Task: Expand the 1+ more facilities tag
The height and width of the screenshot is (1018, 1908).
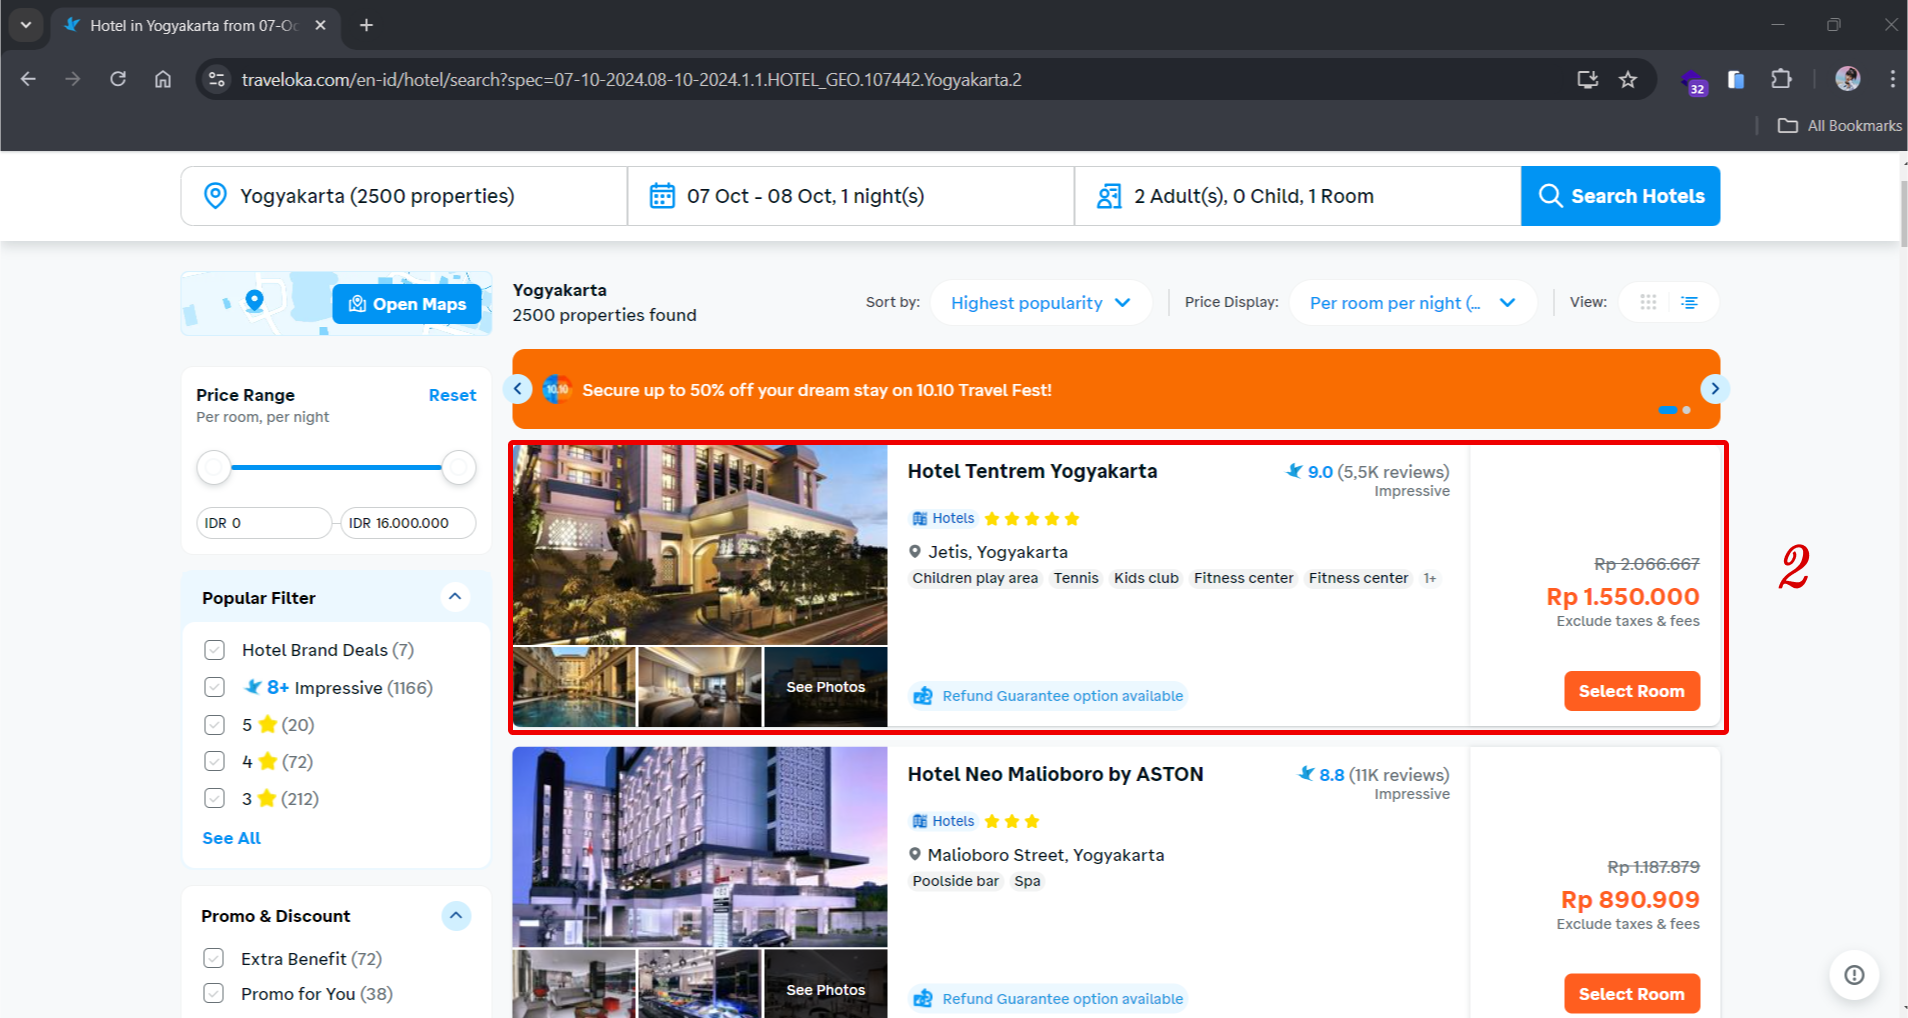Action: pyautogui.click(x=1430, y=578)
